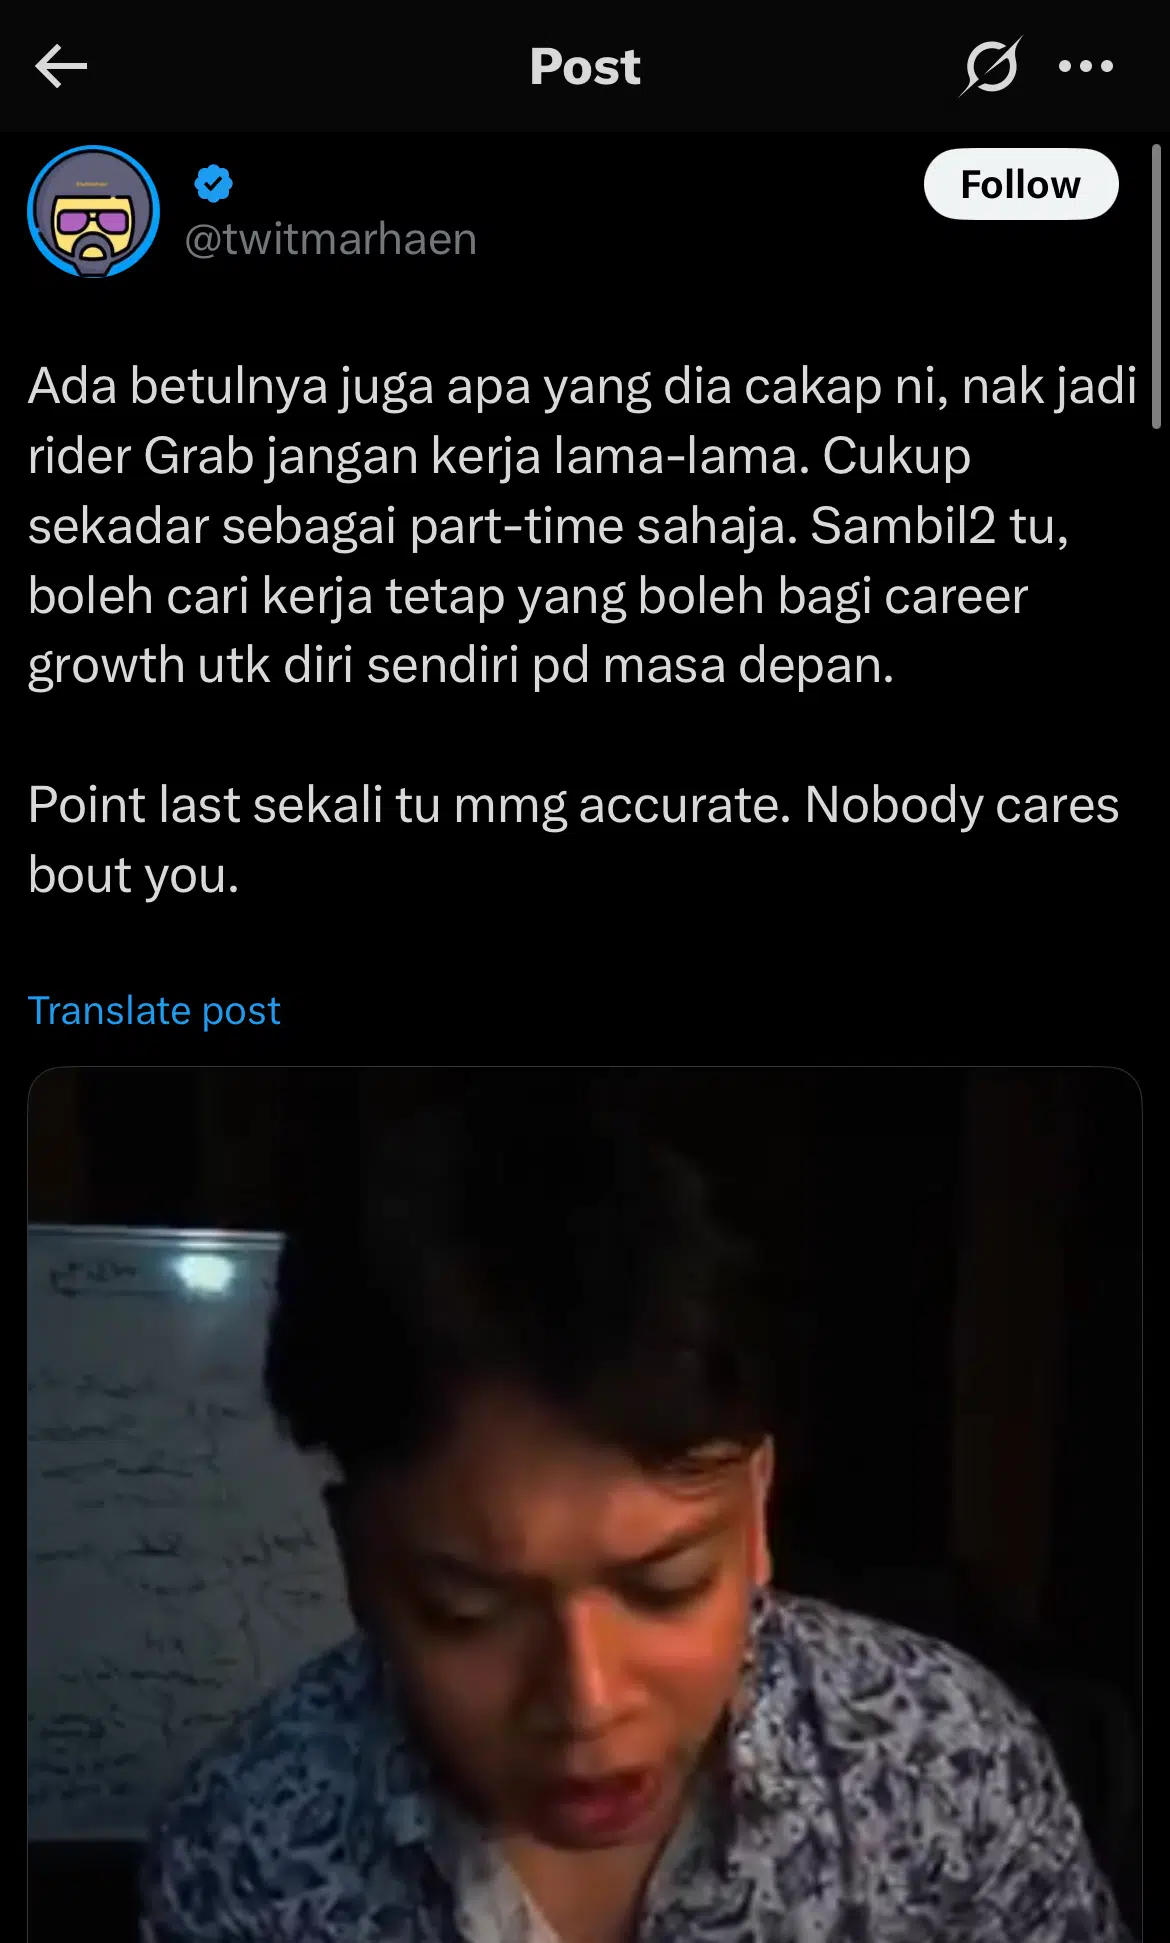Image resolution: width=1170 pixels, height=1943 pixels.
Task: Open the three-dot more options menu
Action: coord(1086,66)
